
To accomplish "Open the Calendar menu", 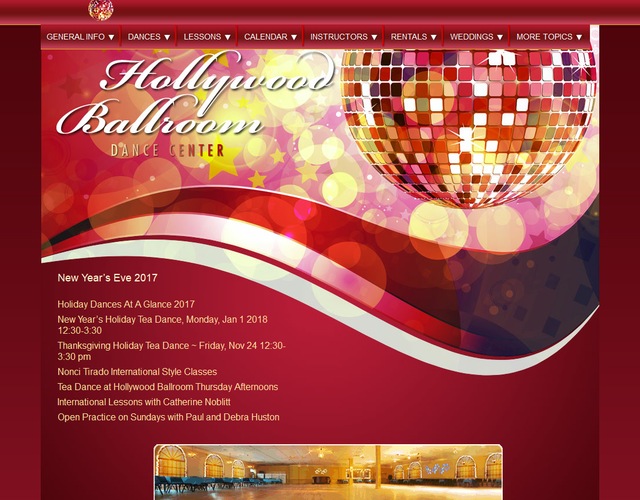I will (x=270, y=37).
